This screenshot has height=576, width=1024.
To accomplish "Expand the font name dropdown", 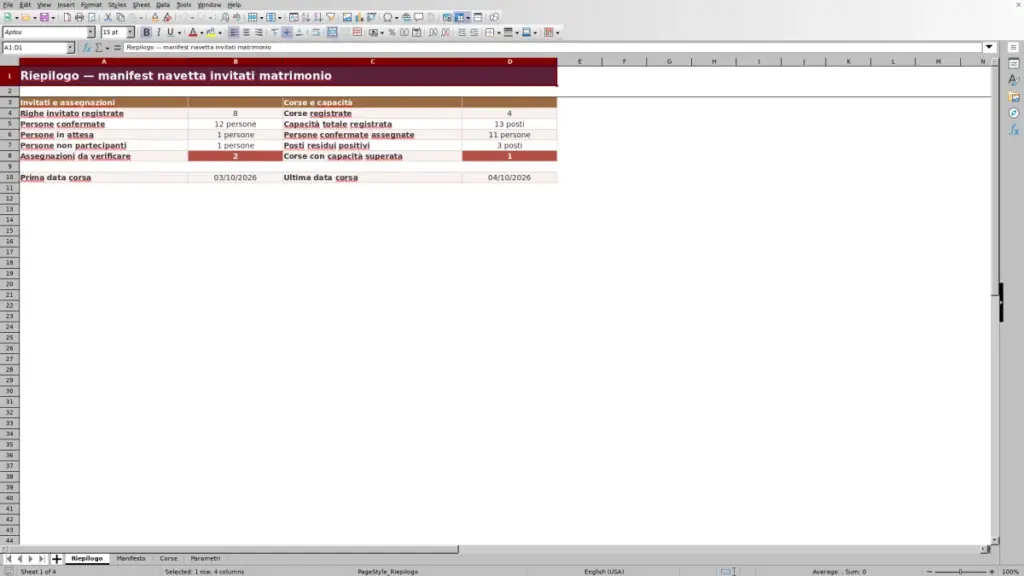I will tap(91, 33).
